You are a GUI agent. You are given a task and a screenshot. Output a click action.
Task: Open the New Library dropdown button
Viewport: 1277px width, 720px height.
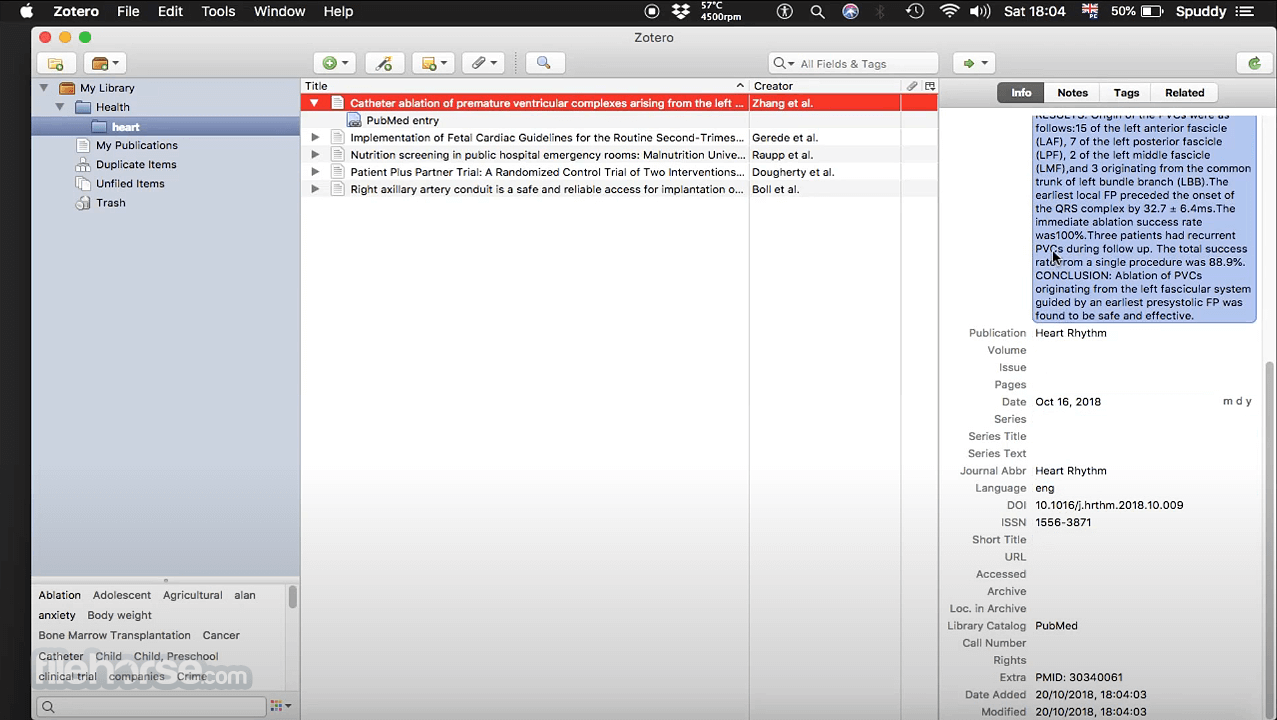pos(104,63)
